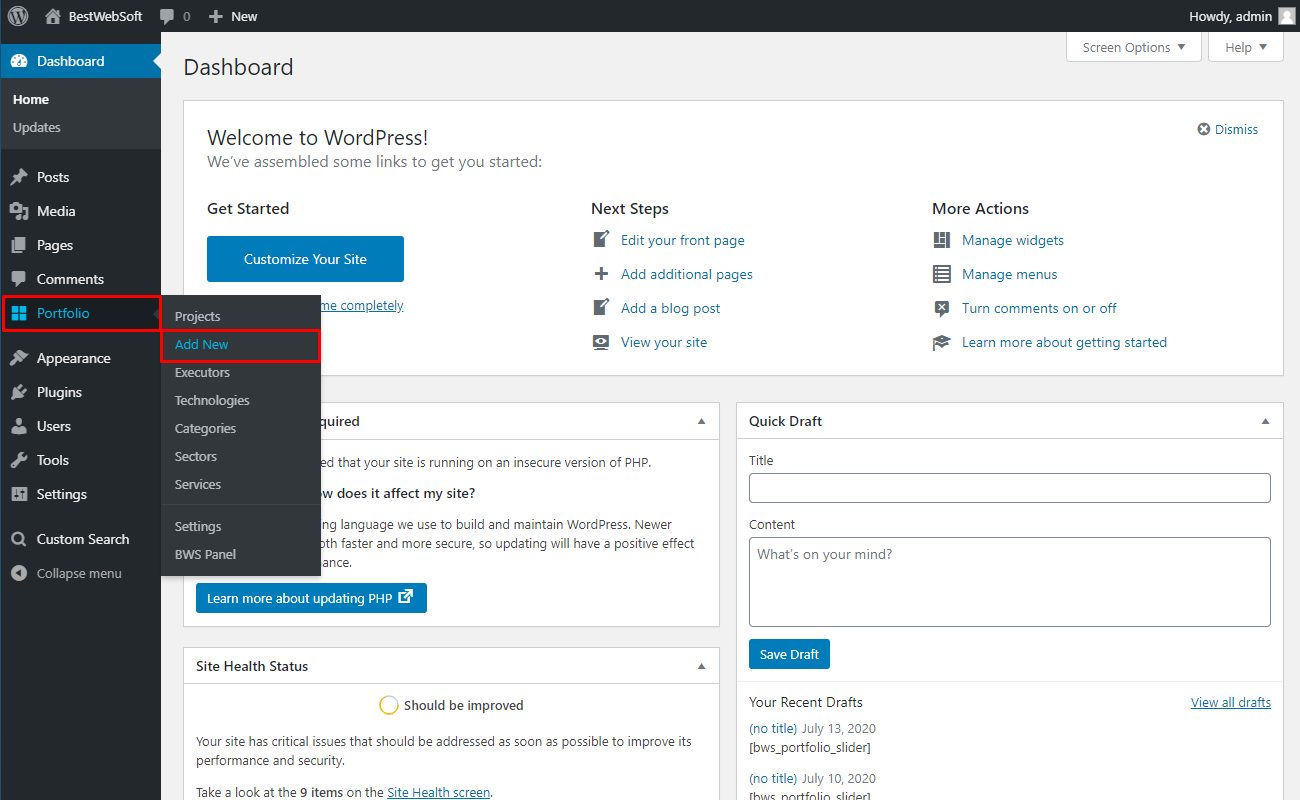Collapse the PHP Update Required panel arrow
This screenshot has width=1300, height=800.
[701, 421]
